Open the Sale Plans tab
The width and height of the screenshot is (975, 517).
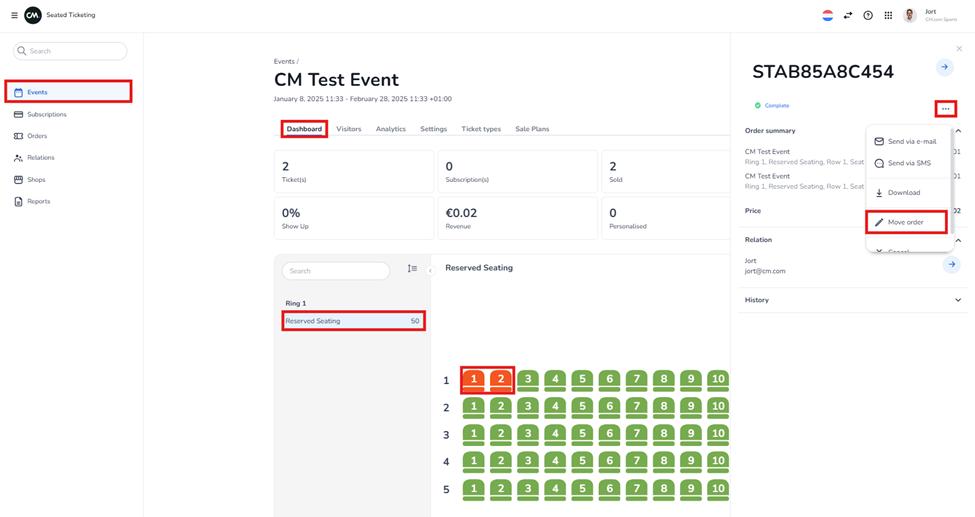click(x=532, y=129)
